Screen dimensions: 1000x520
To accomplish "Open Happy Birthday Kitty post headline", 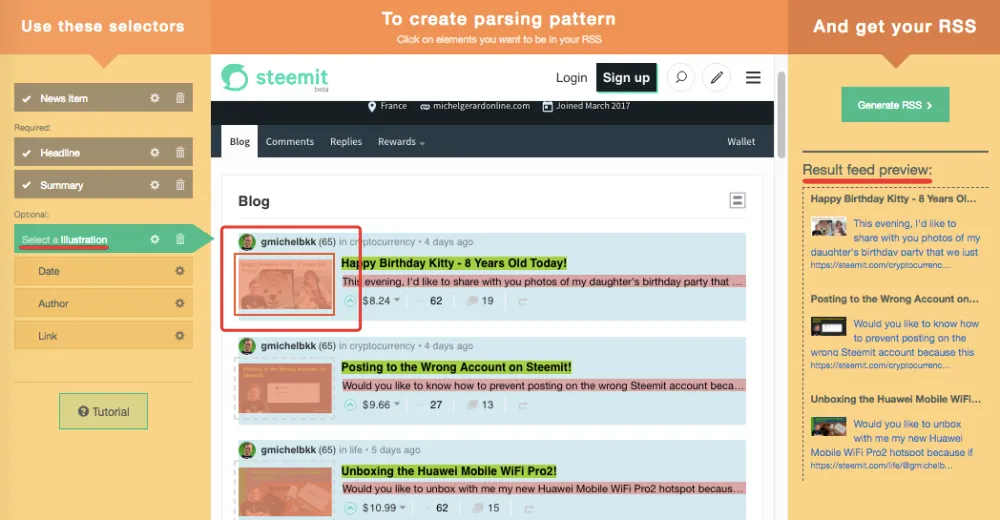I will [x=453, y=263].
